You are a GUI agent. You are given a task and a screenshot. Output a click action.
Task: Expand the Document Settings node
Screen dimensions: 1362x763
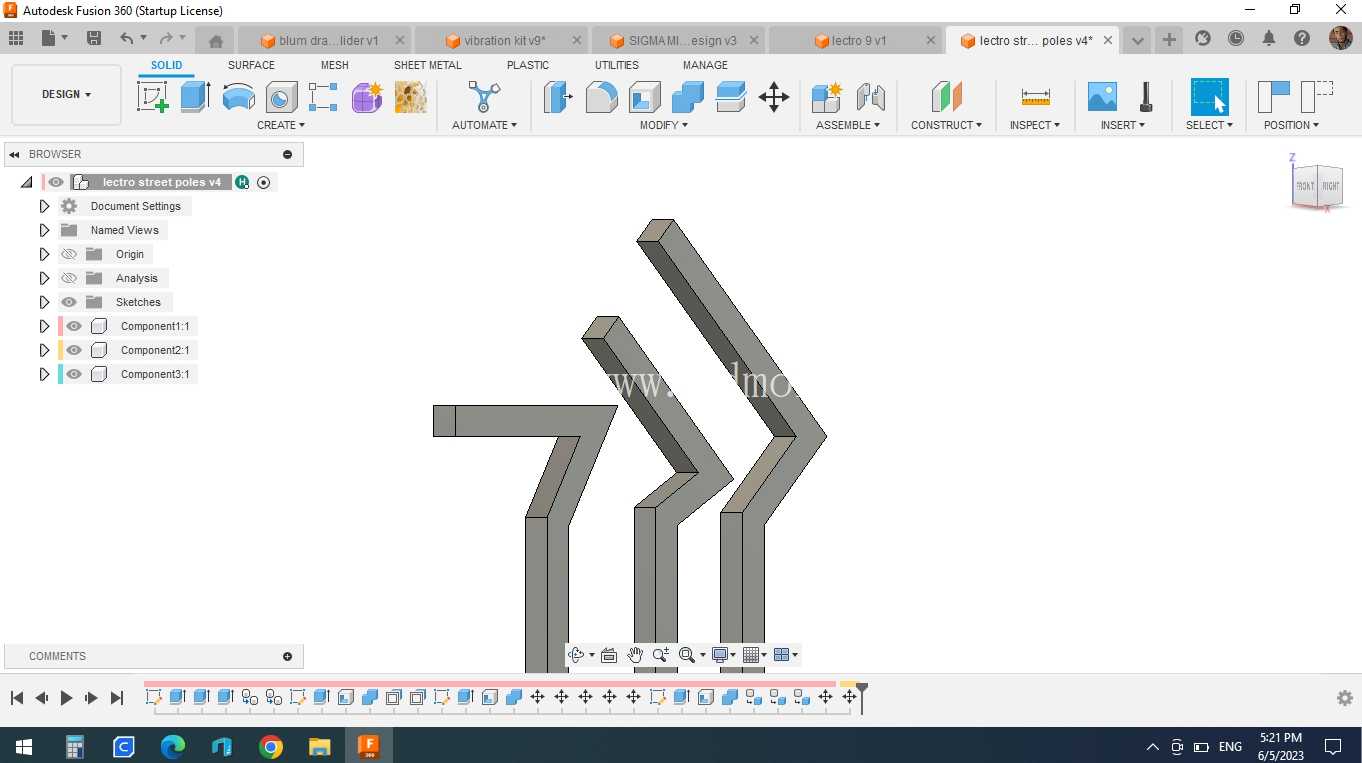point(44,206)
